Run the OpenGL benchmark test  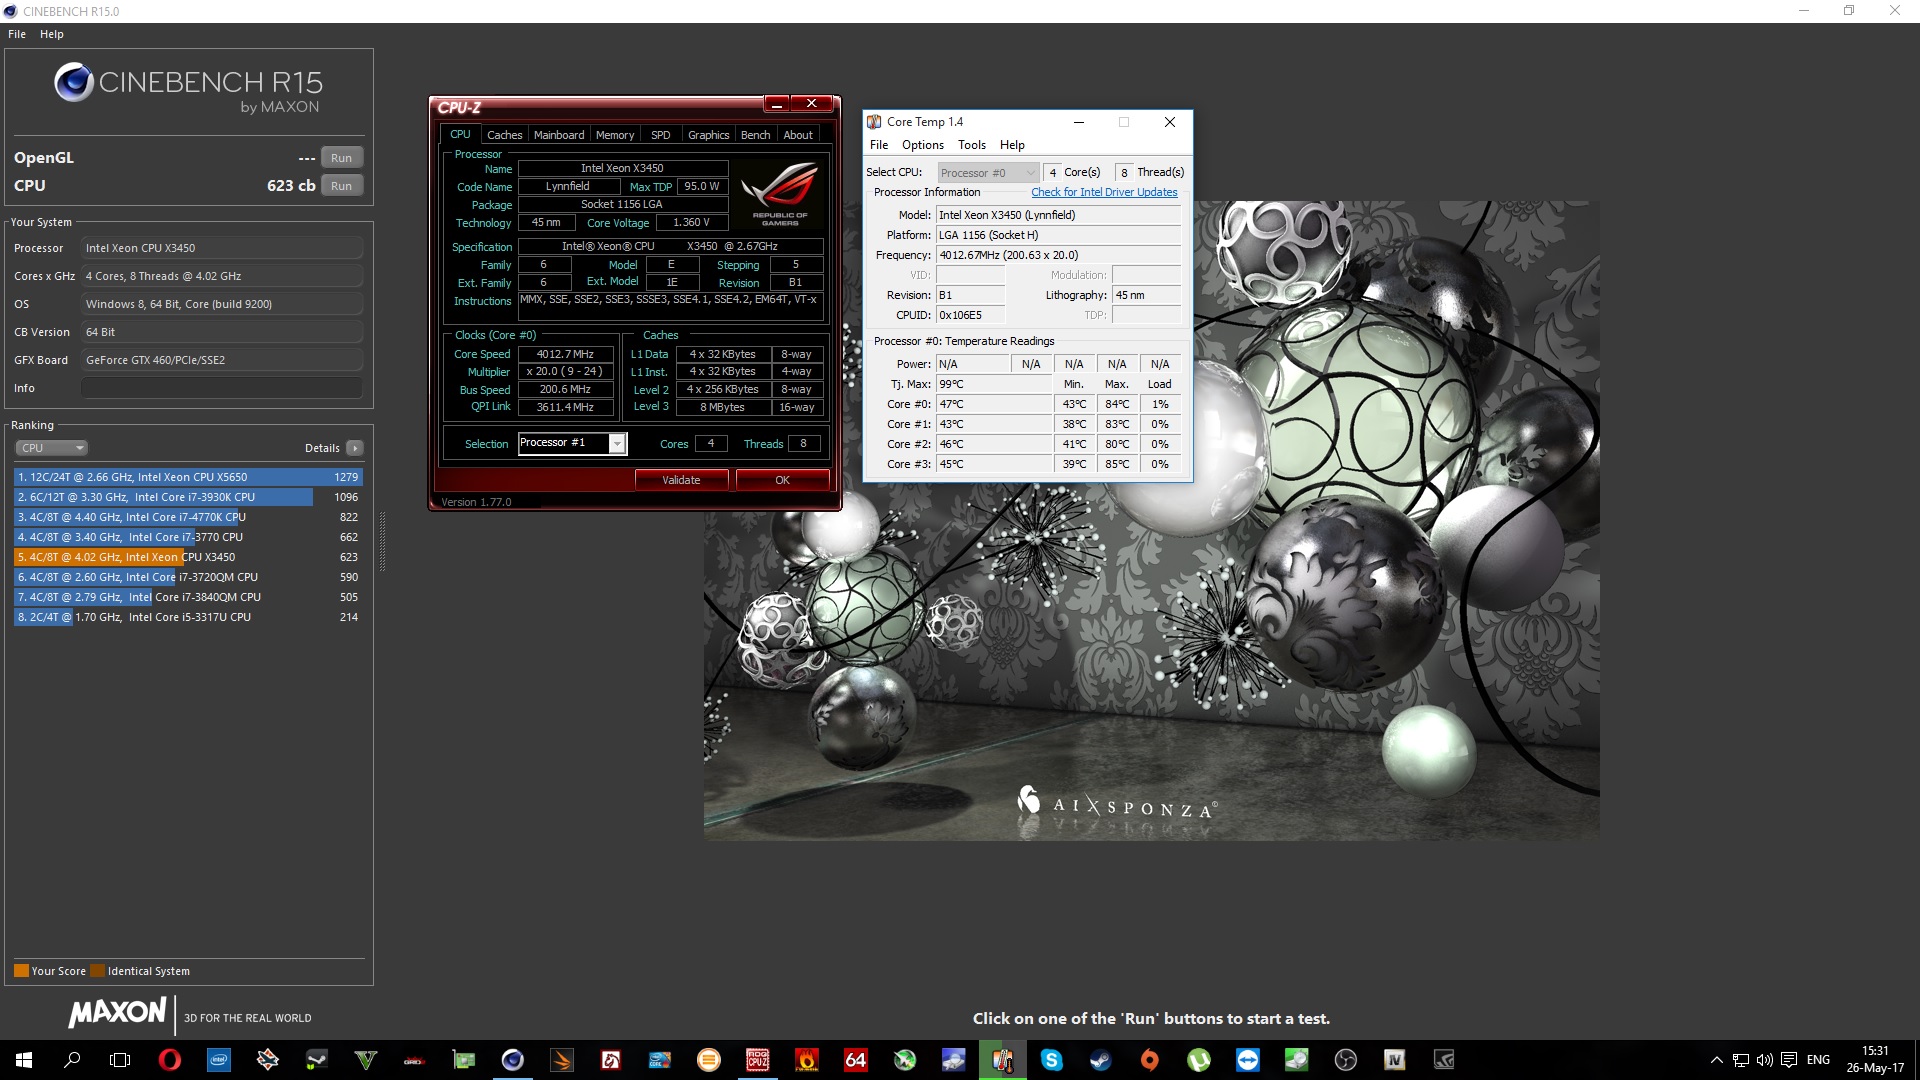[341, 158]
